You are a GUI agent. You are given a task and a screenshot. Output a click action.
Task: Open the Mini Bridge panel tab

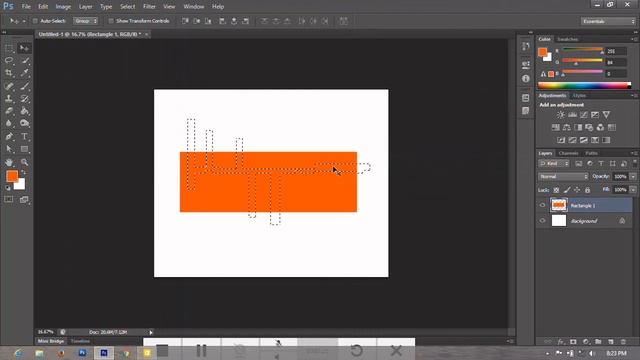(51, 341)
